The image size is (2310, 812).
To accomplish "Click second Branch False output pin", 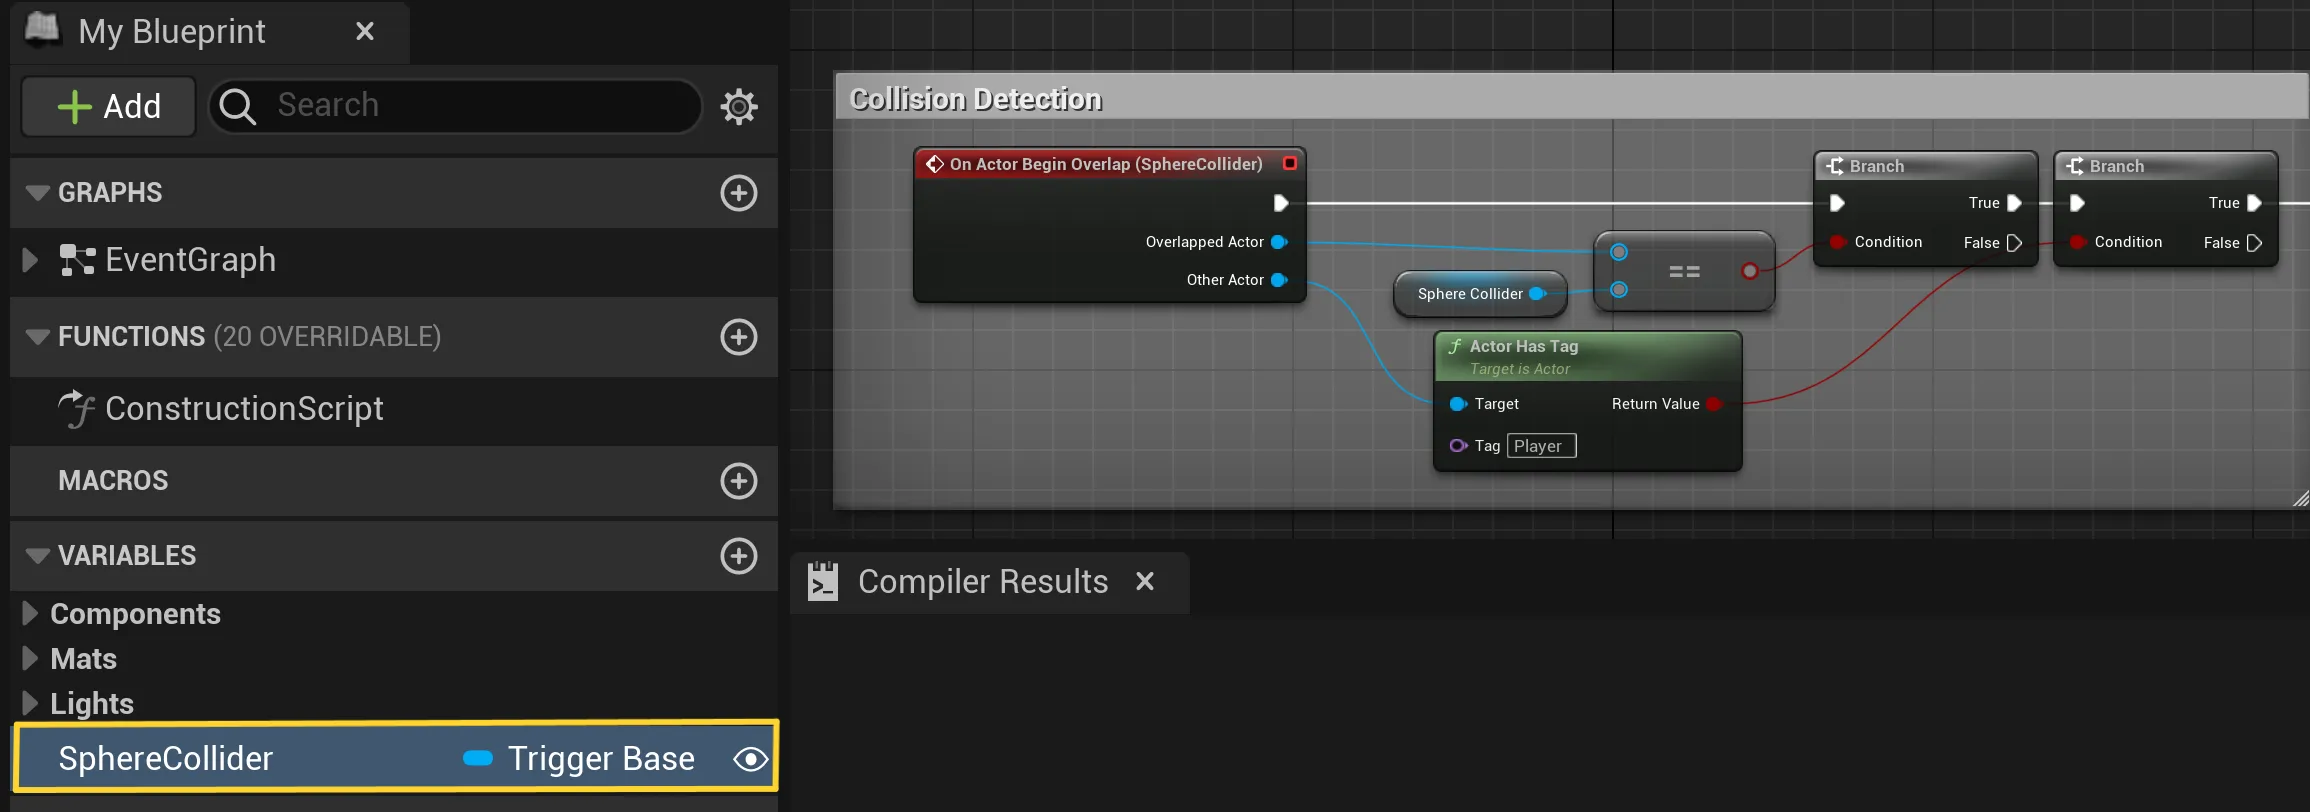I will point(2254,243).
